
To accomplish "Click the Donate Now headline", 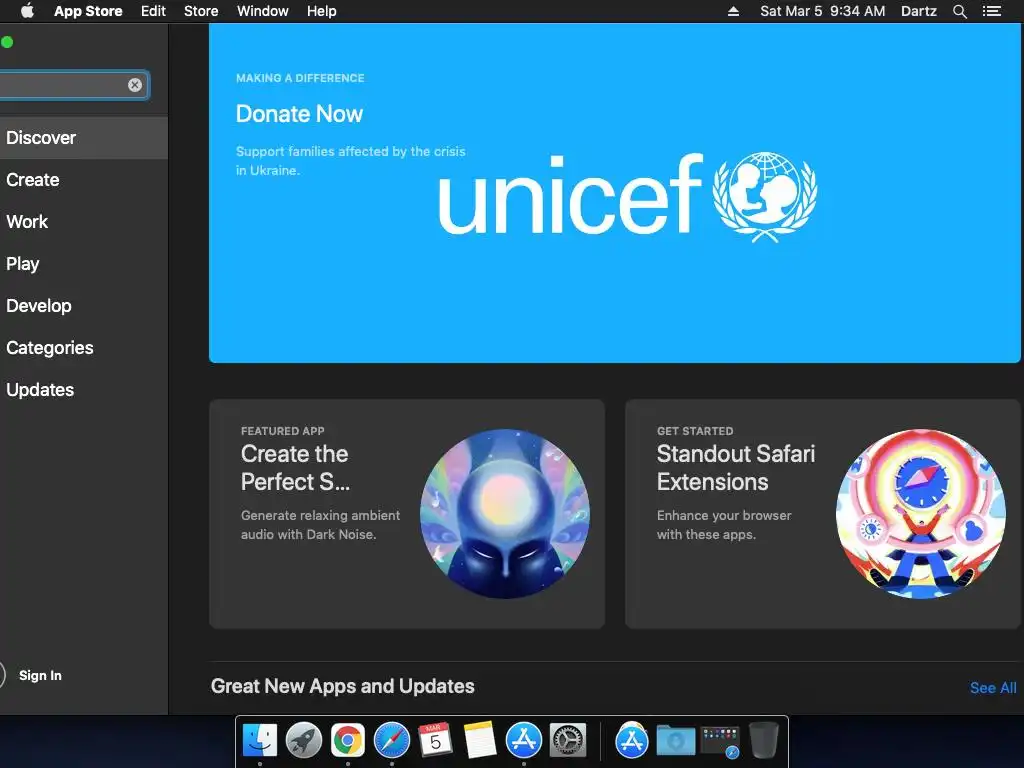I will [299, 114].
